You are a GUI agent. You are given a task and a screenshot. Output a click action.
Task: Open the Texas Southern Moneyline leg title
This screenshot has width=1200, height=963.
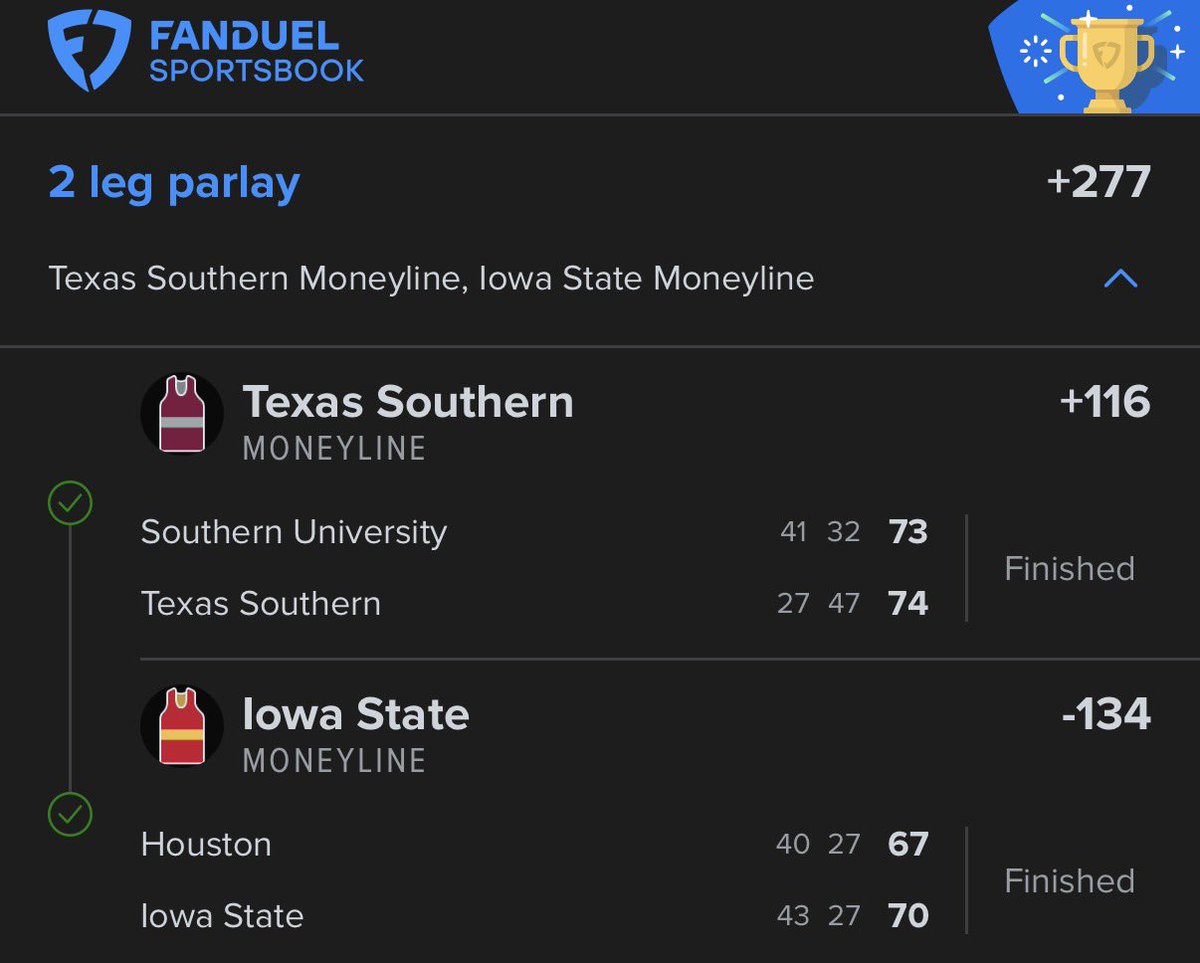pyautogui.click(x=408, y=403)
